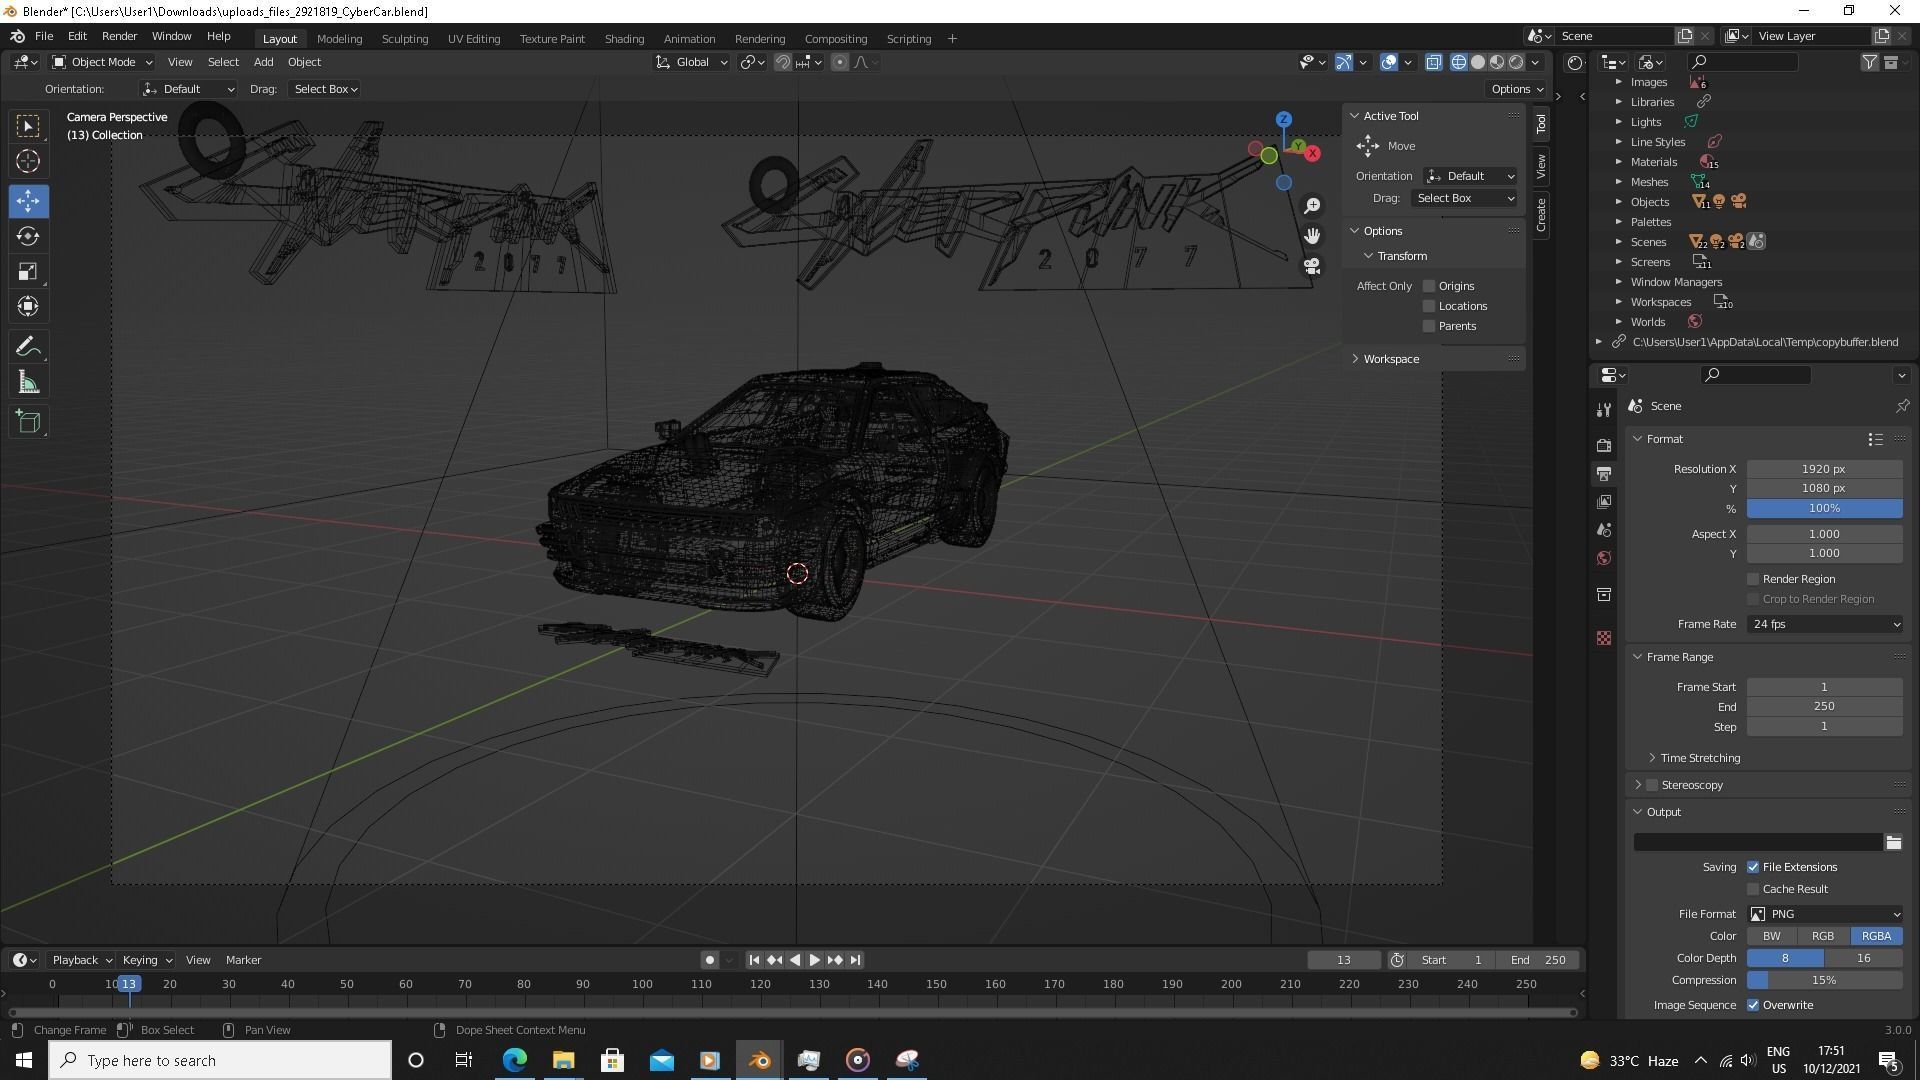Open the World Properties tab
Screen dimensions: 1920x1080
[x=1604, y=558]
